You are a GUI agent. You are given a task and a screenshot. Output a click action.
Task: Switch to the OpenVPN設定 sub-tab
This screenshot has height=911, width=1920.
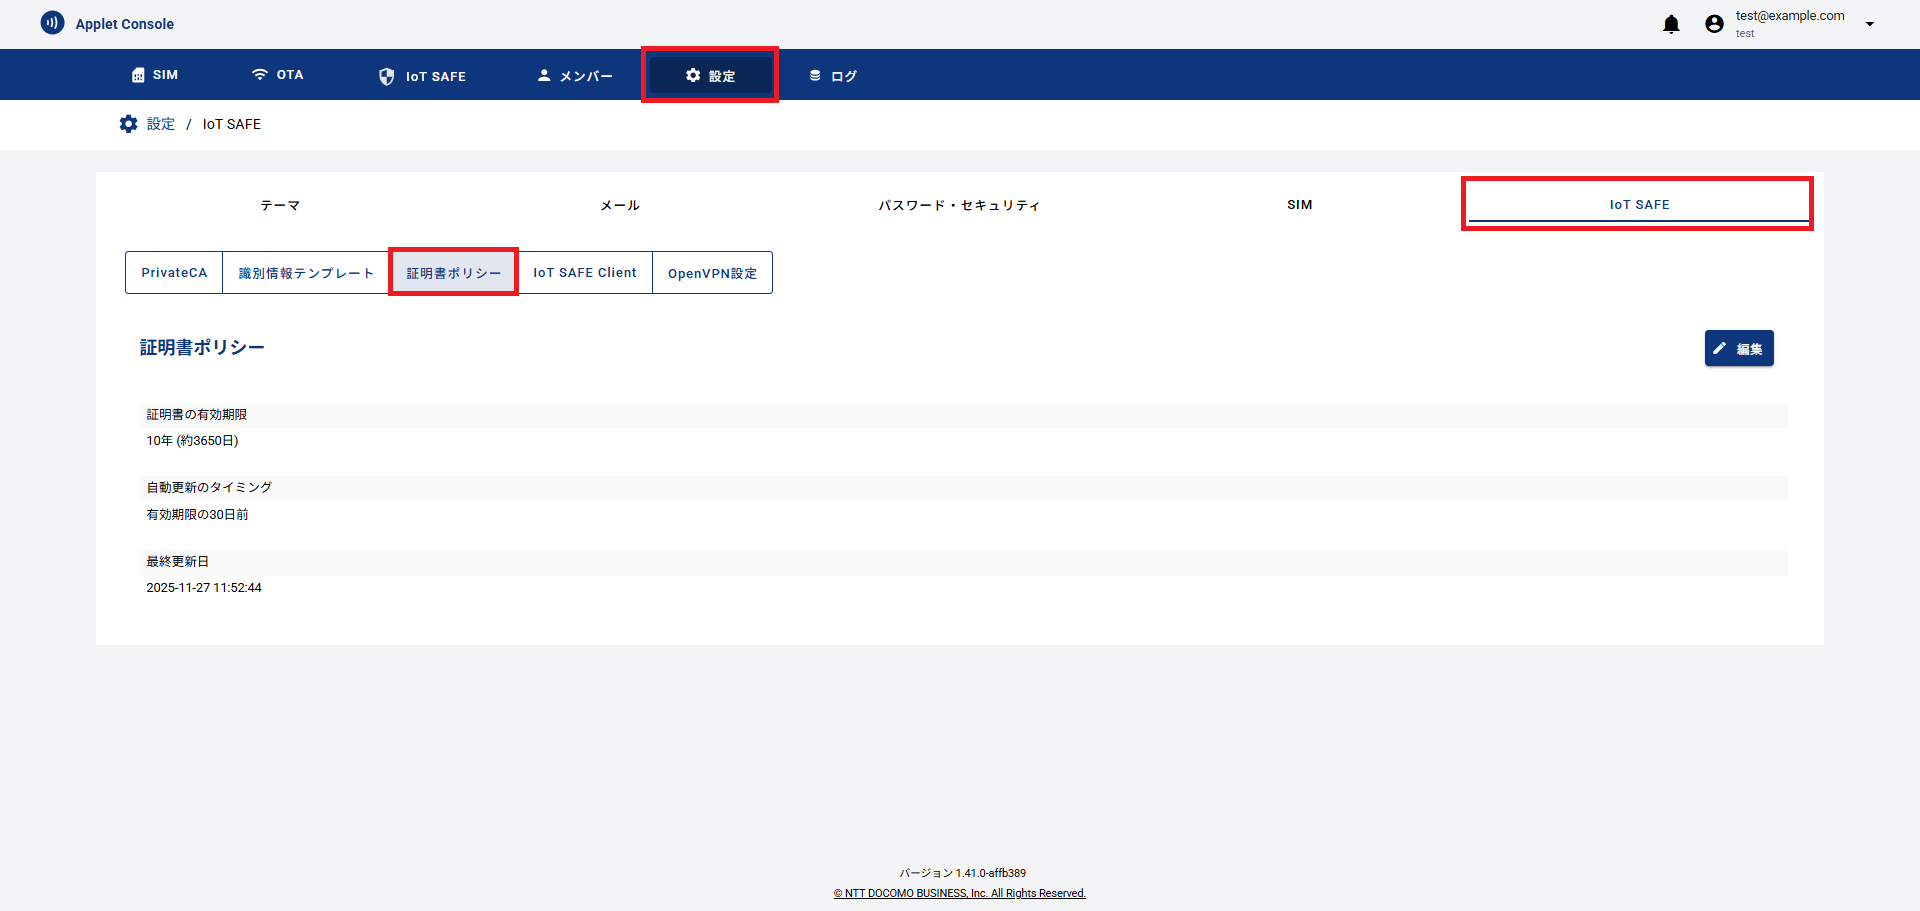pyautogui.click(x=711, y=272)
